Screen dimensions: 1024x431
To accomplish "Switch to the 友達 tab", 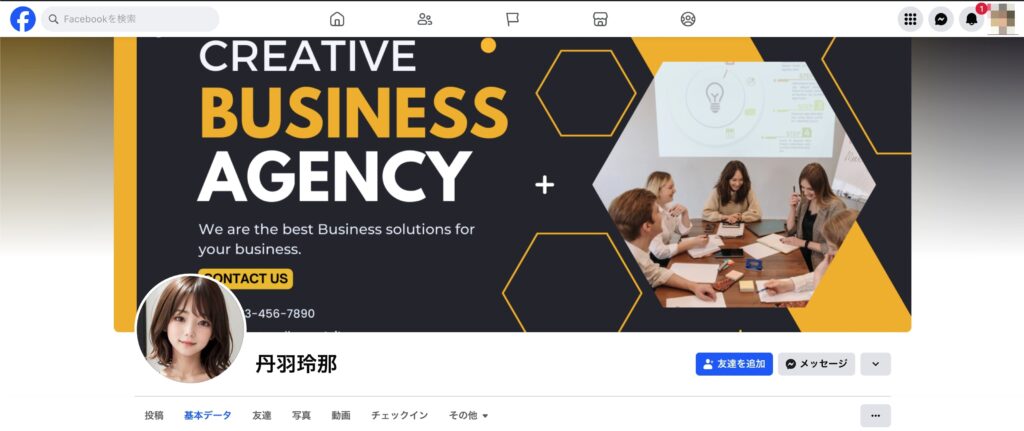I will coord(262,415).
